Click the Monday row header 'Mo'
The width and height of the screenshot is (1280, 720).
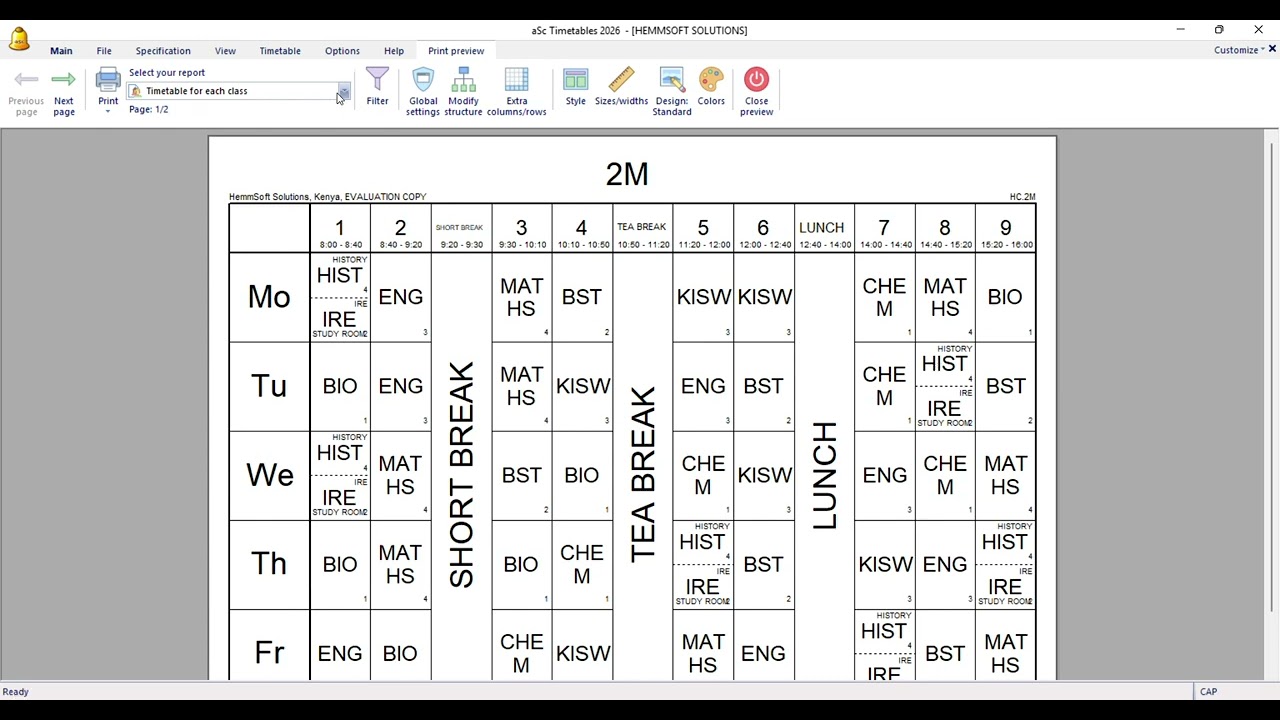tap(269, 297)
